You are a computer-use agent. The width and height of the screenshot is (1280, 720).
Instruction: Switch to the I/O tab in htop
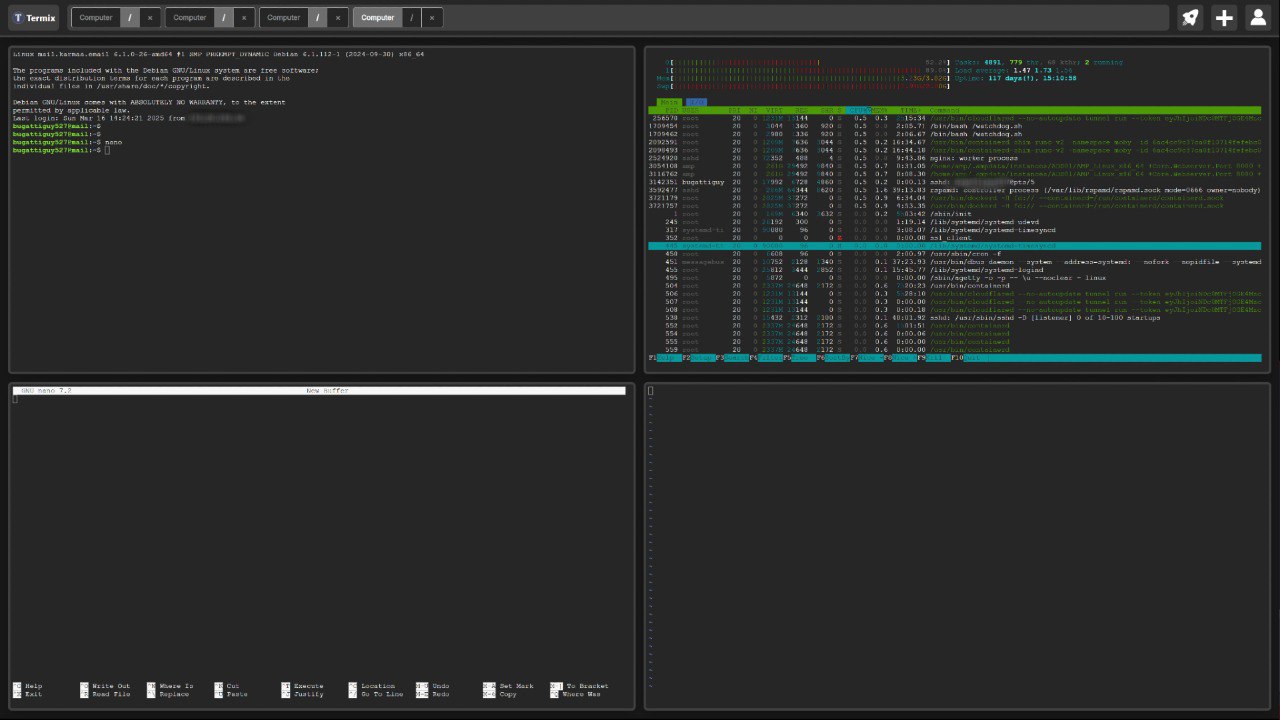[695, 102]
